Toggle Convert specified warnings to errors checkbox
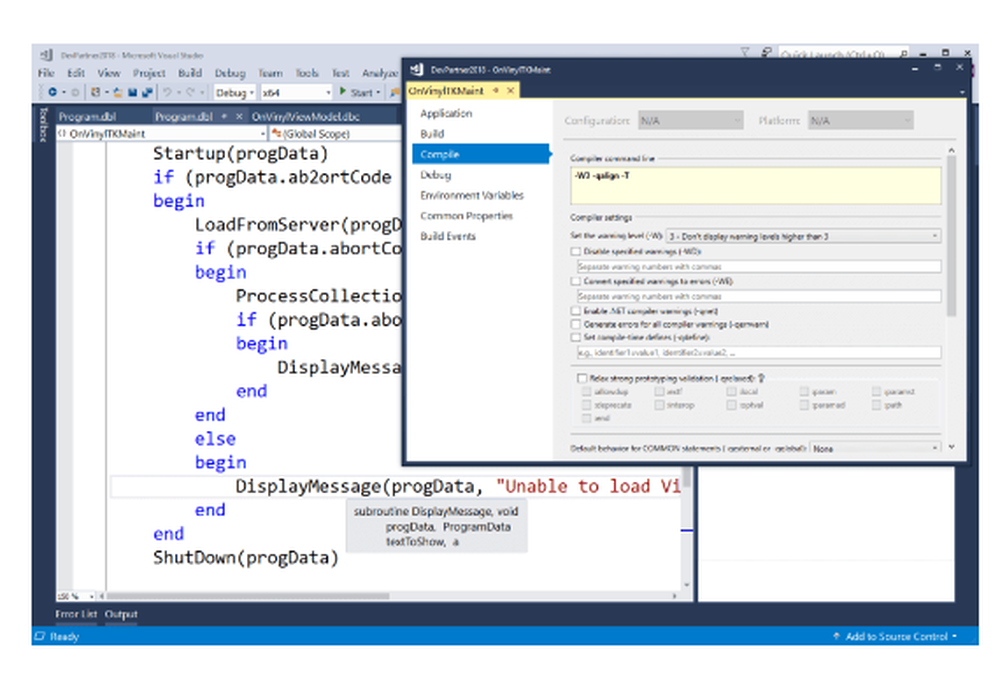Viewport: 1000px width, 682px height. [576, 281]
